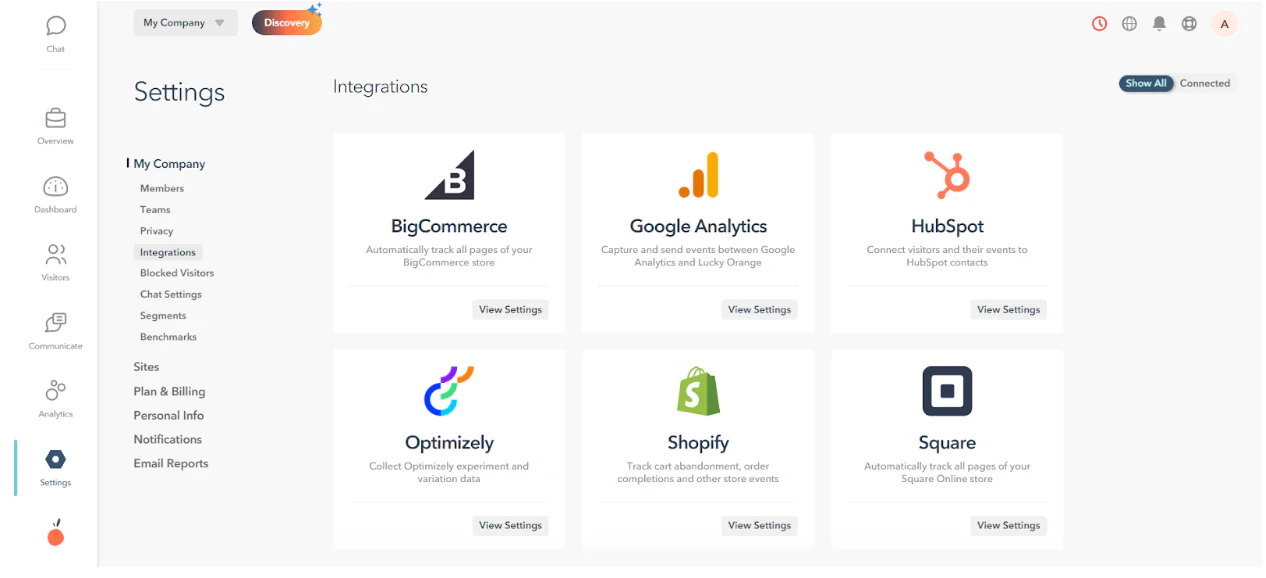Click the help icon next to the avatar

pyautogui.click(x=1189, y=23)
